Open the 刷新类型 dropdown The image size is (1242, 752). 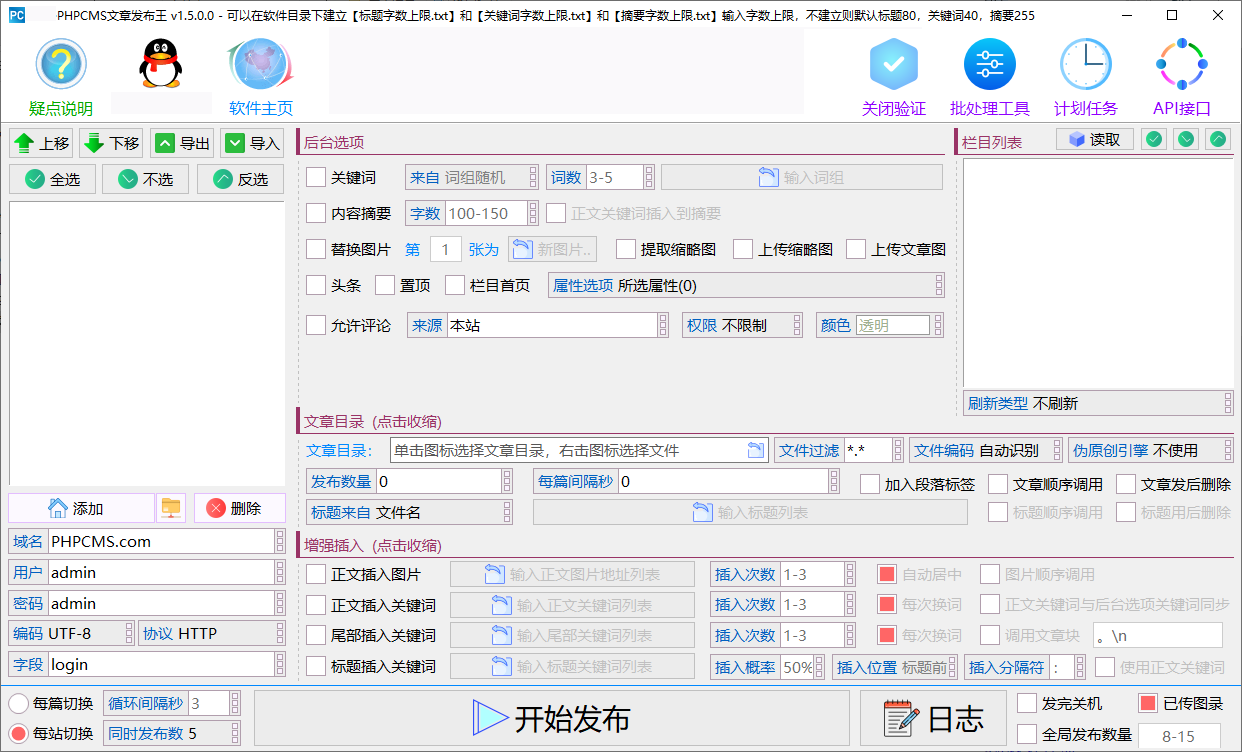(1228, 403)
